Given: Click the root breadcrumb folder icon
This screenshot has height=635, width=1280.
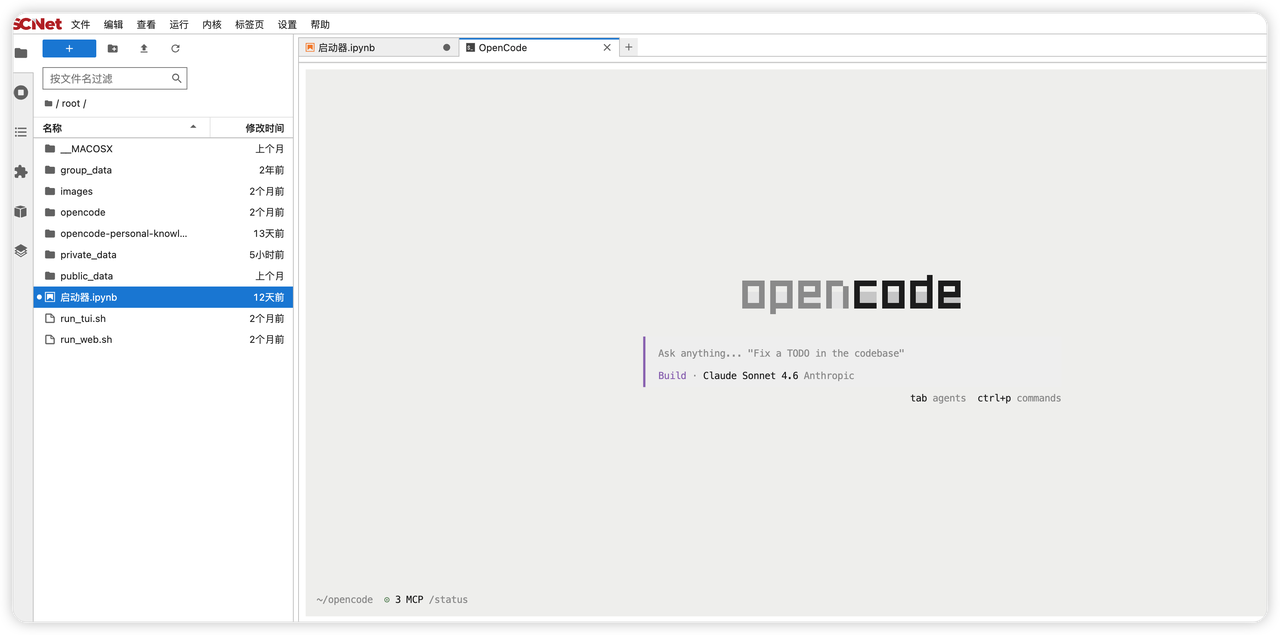Looking at the screenshot, I should click(49, 103).
